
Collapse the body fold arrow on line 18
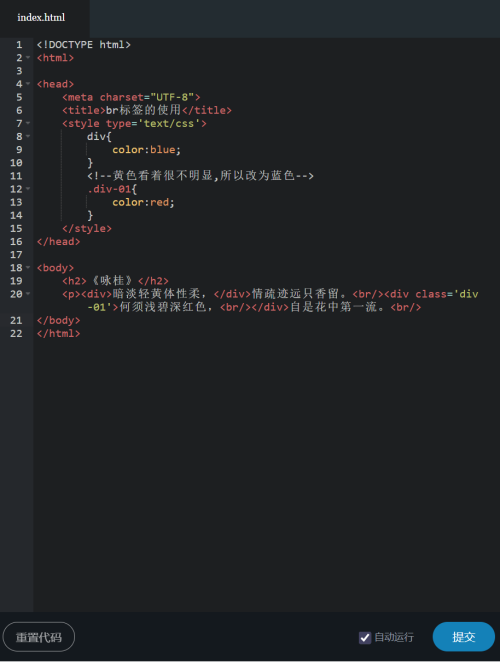pyautogui.click(x=28, y=267)
